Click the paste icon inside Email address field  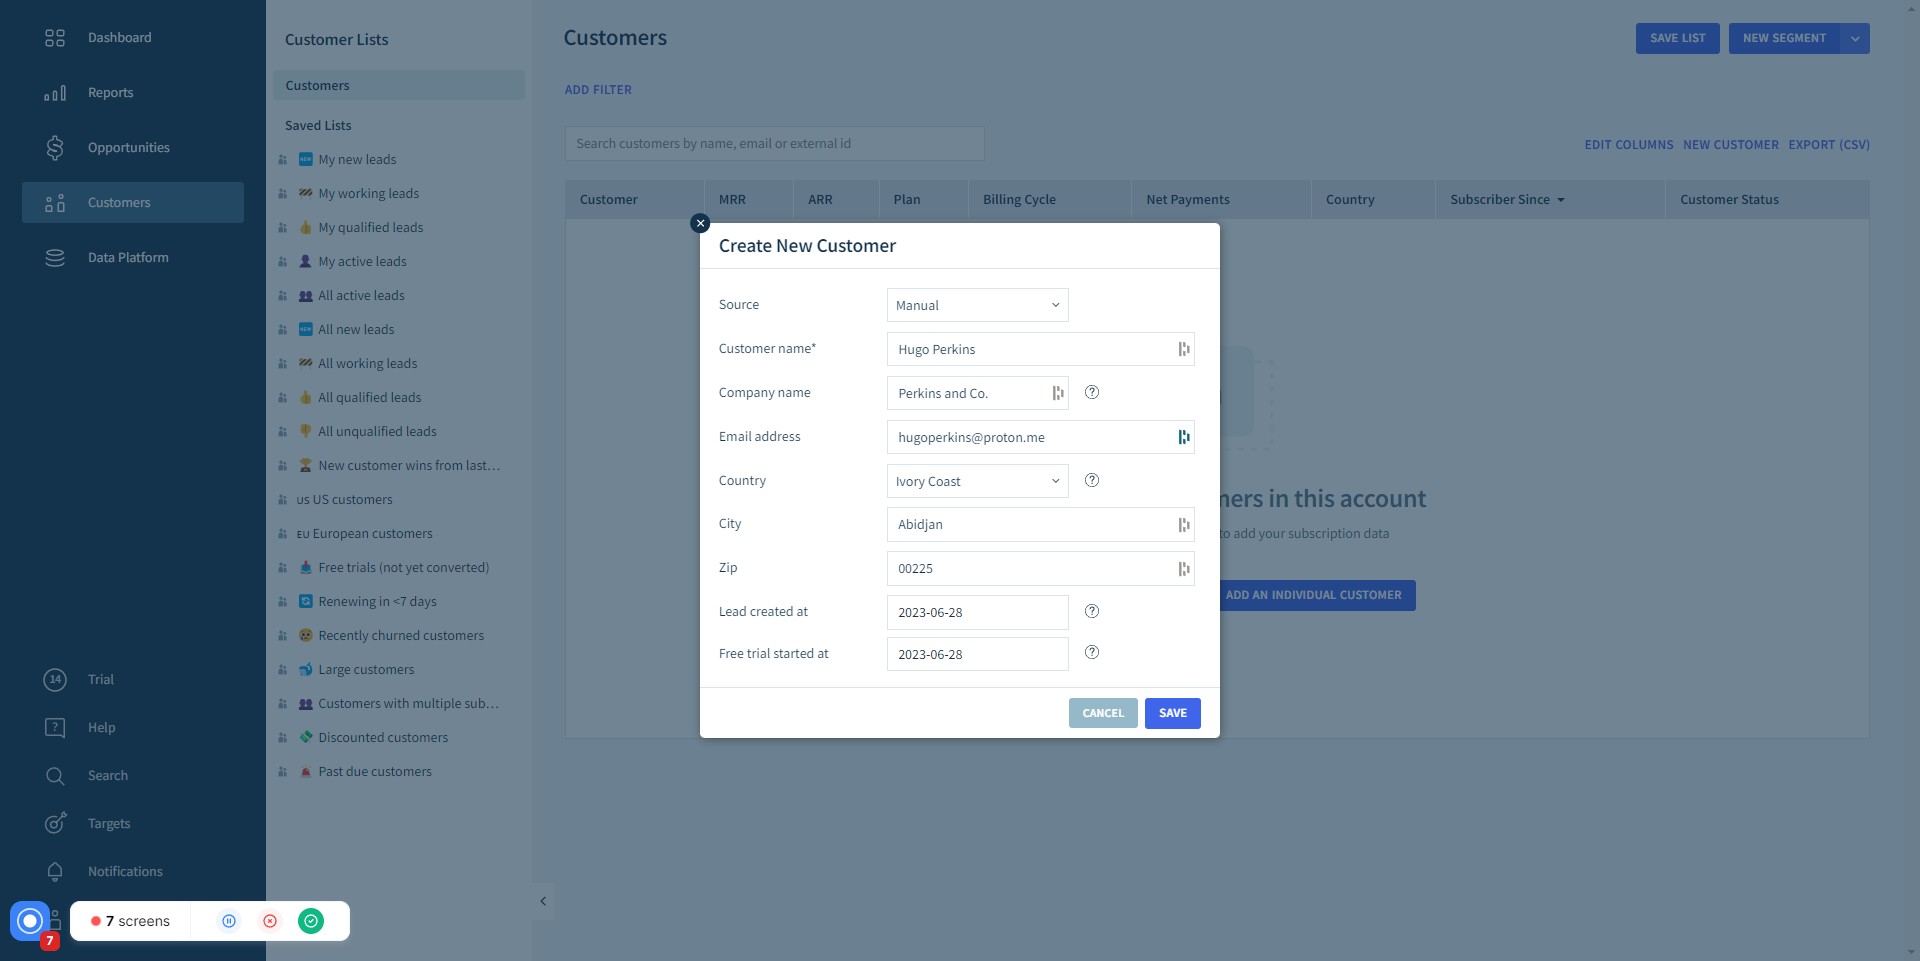click(x=1183, y=437)
